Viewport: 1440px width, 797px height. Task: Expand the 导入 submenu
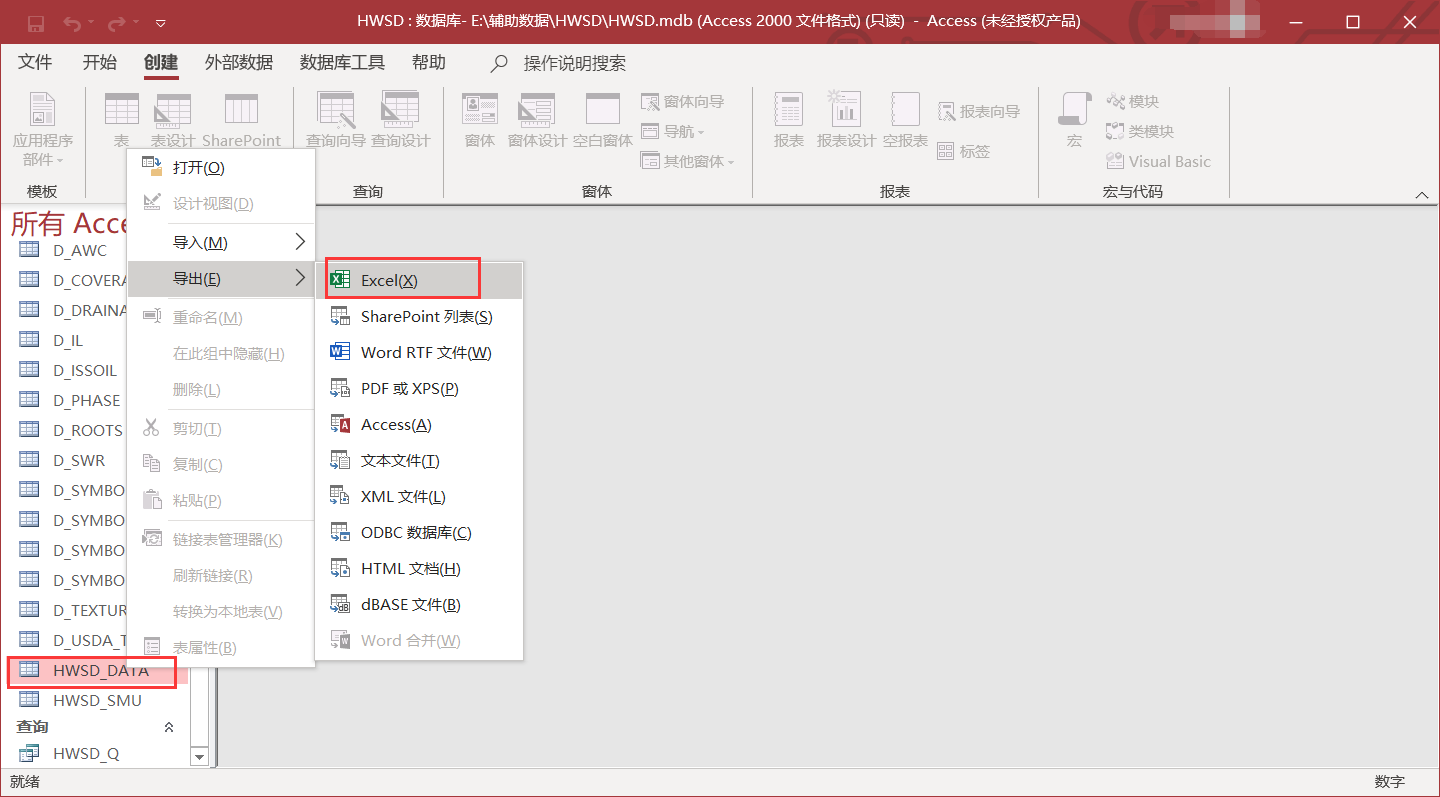[221, 242]
